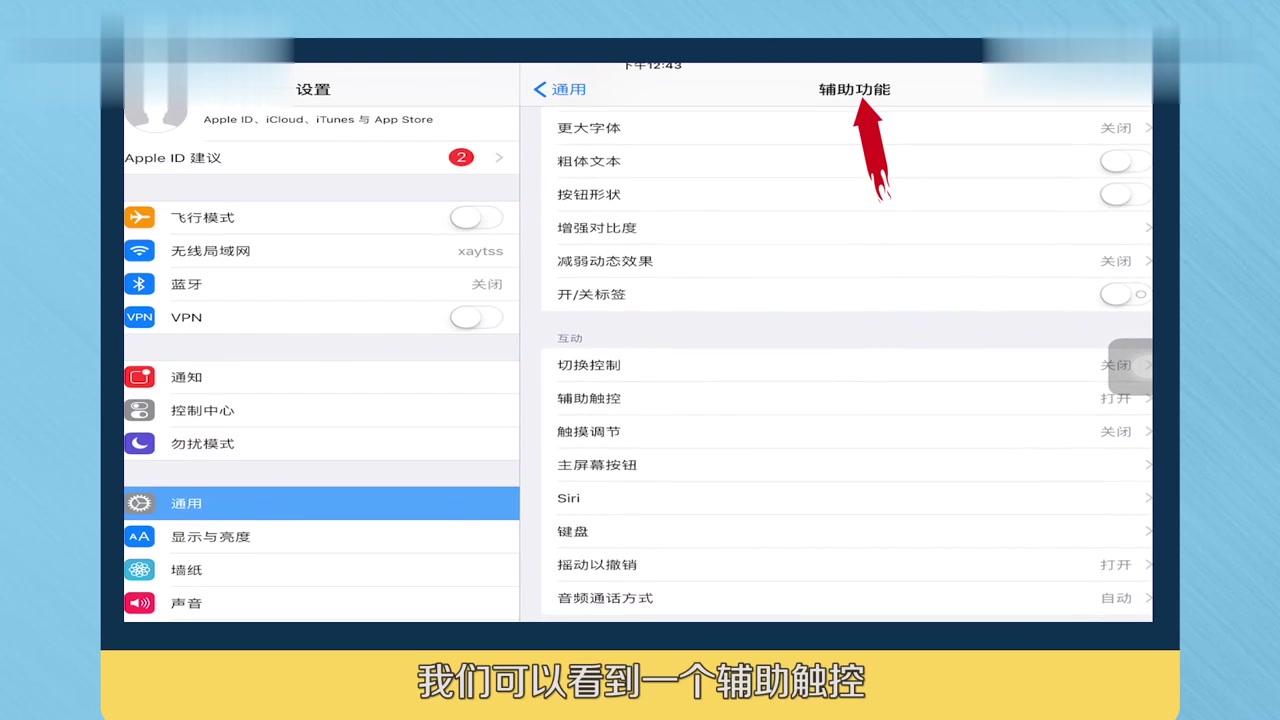Open chevron on Siri row
Image resolution: width=1280 pixels, height=720 pixels.
(x=1148, y=498)
